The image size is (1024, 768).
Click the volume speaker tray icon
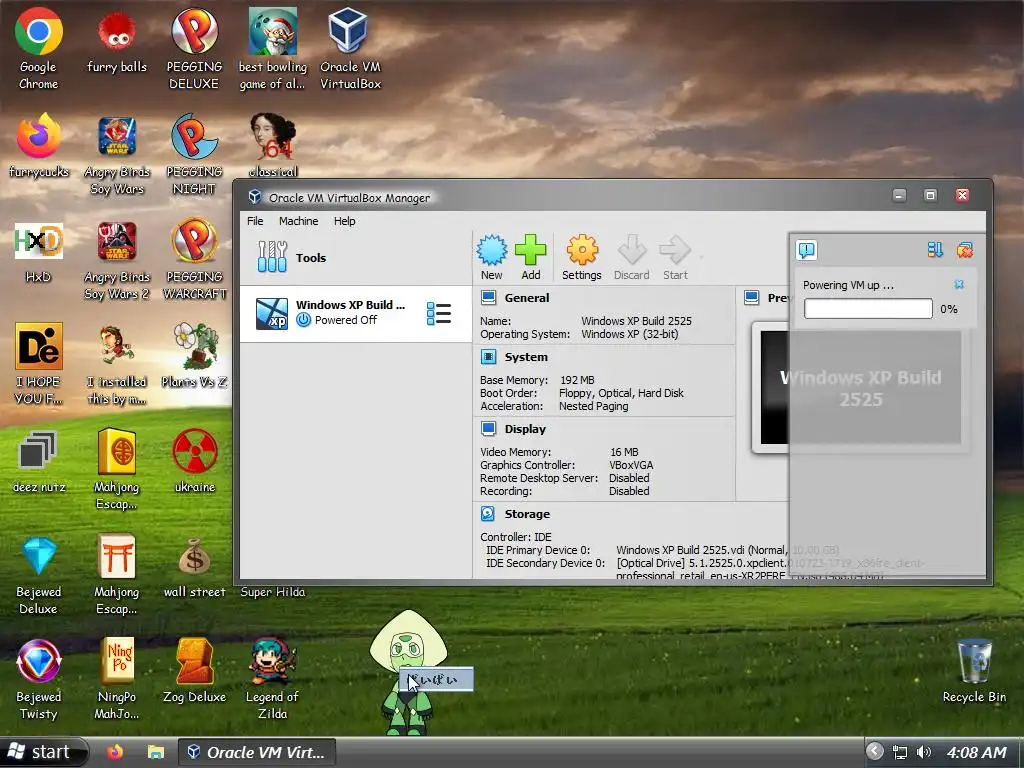pyautogui.click(x=923, y=752)
